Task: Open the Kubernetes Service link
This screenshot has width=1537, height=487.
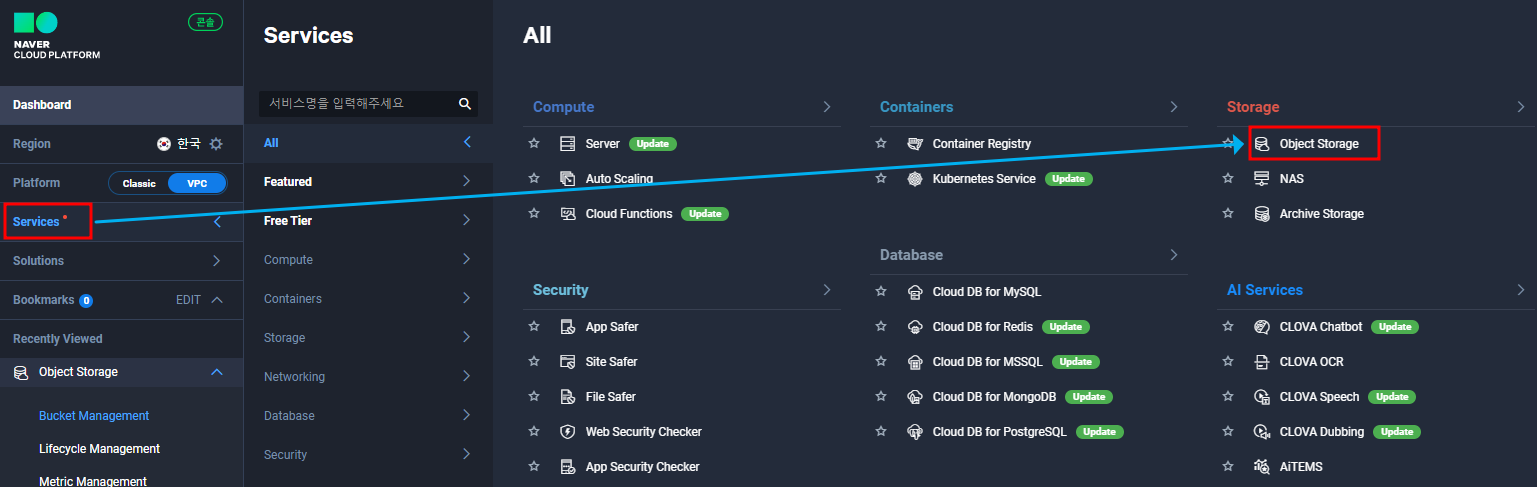Action: coord(985,179)
